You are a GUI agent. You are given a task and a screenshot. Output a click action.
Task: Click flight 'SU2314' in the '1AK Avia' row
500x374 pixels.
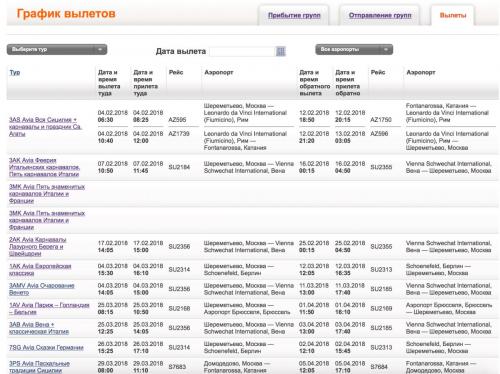(179, 269)
